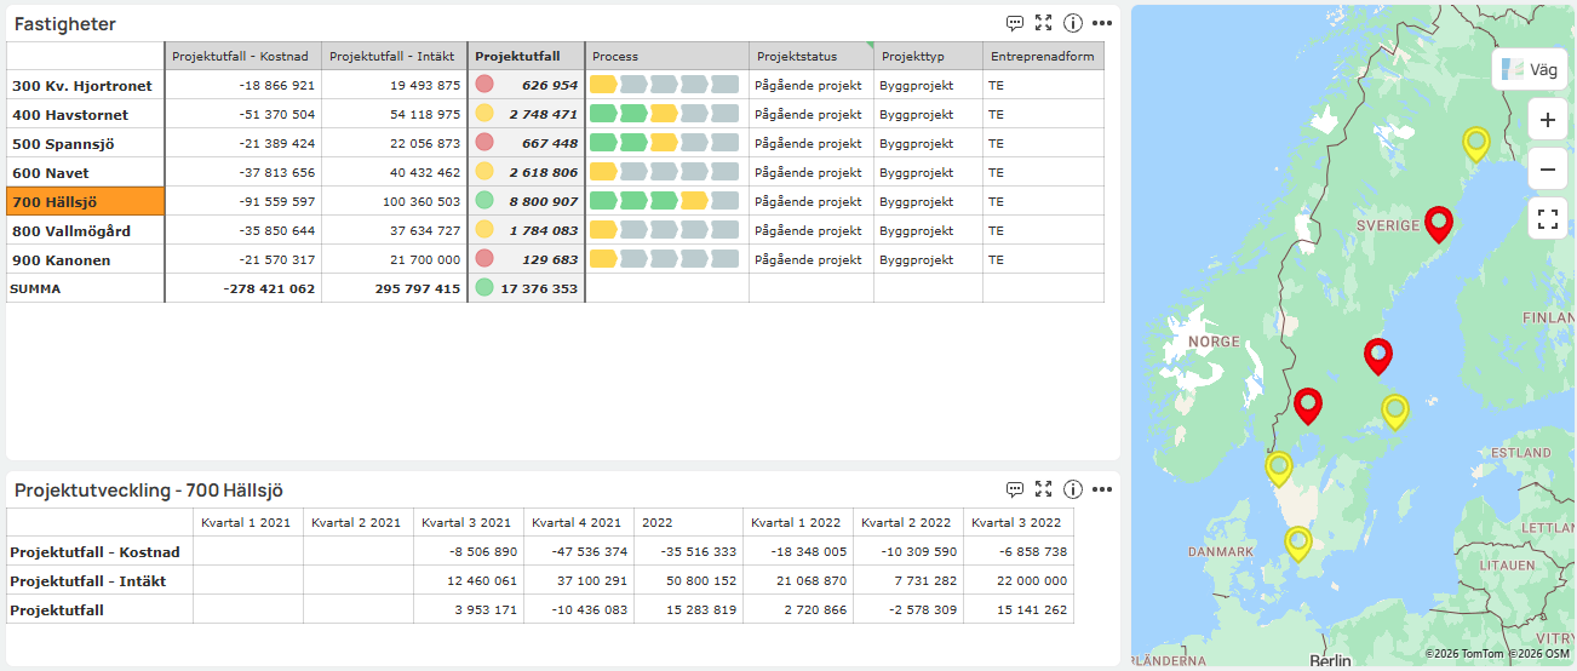1577x671 pixels.
Task: Open the ©2026 TomTom attribution link
Action: tap(1464, 654)
